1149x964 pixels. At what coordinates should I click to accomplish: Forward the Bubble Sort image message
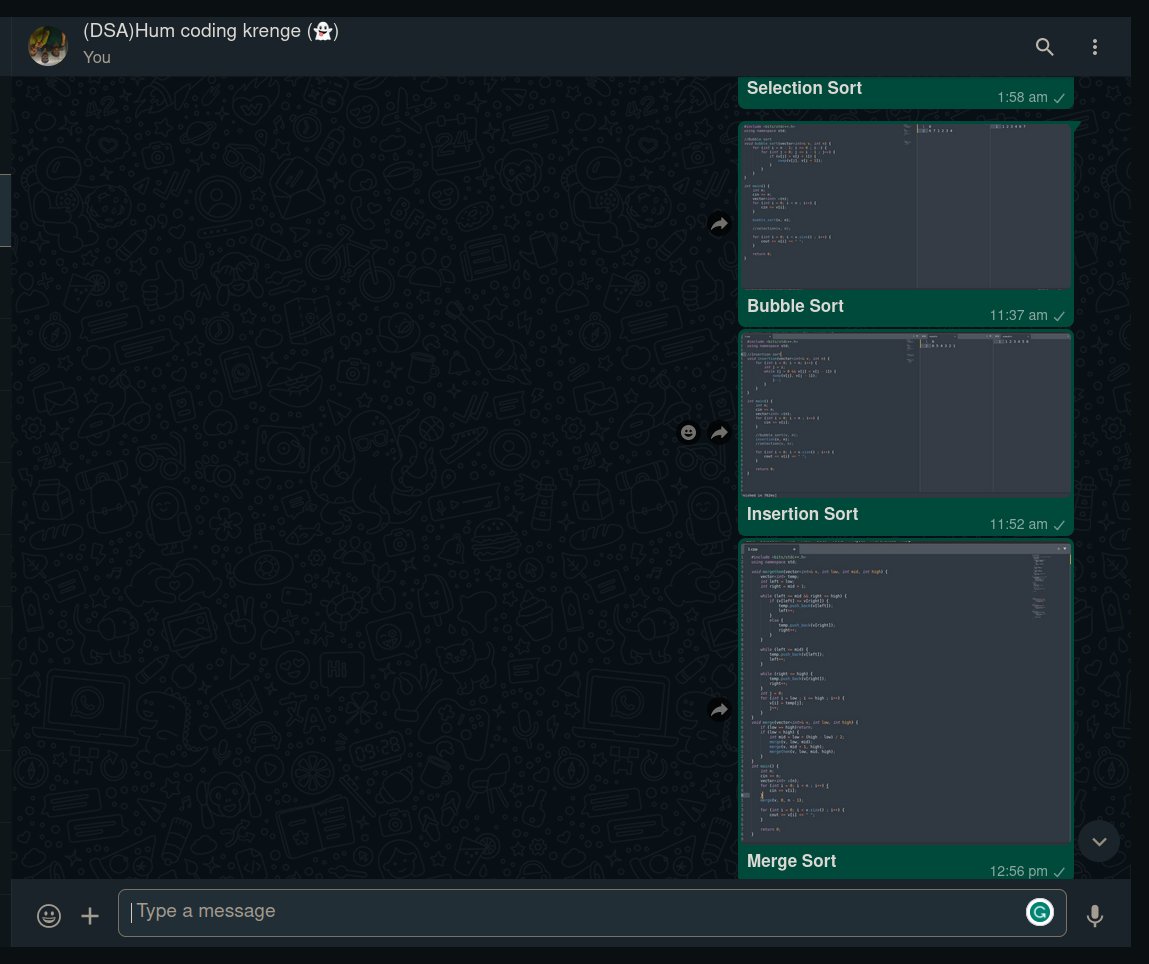720,224
